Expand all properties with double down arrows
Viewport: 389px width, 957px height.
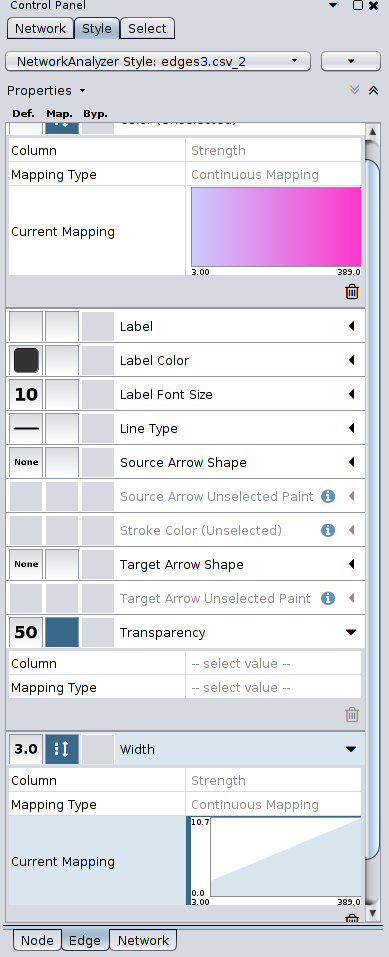tap(354, 90)
